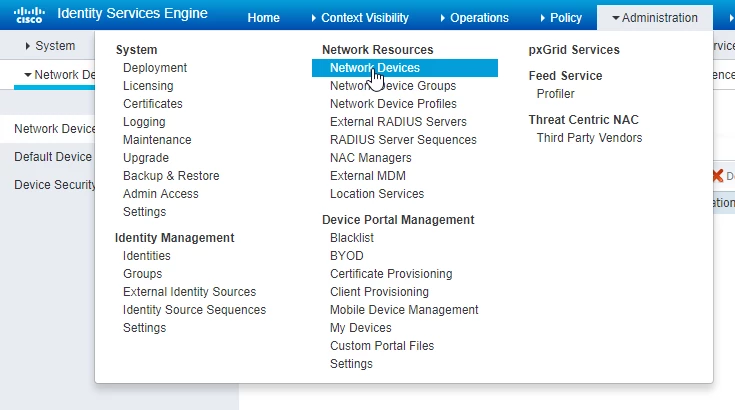Open Maintenance page
The height and width of the screenshot is (410, 735).
(157, 140)
